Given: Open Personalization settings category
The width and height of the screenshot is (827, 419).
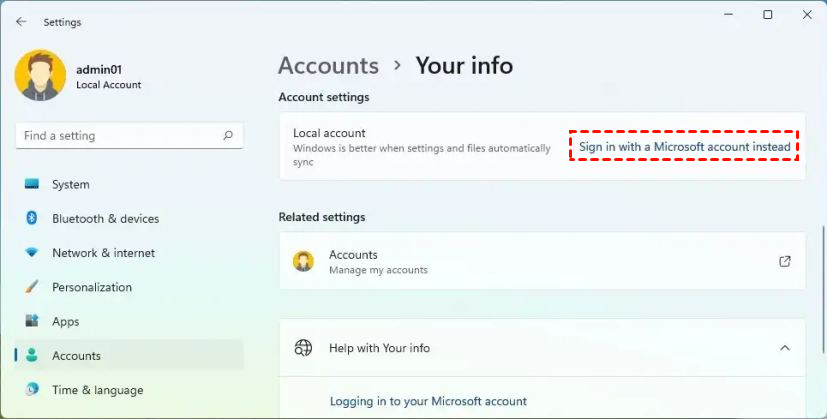Looking at the screenshot, I should pyautogui.click(x=91, y=287).
